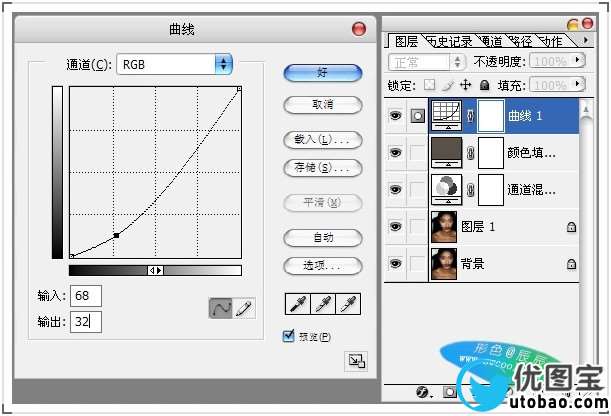Switch to the 通道 tab
The image size is (611, 416).
click(491, 41)
